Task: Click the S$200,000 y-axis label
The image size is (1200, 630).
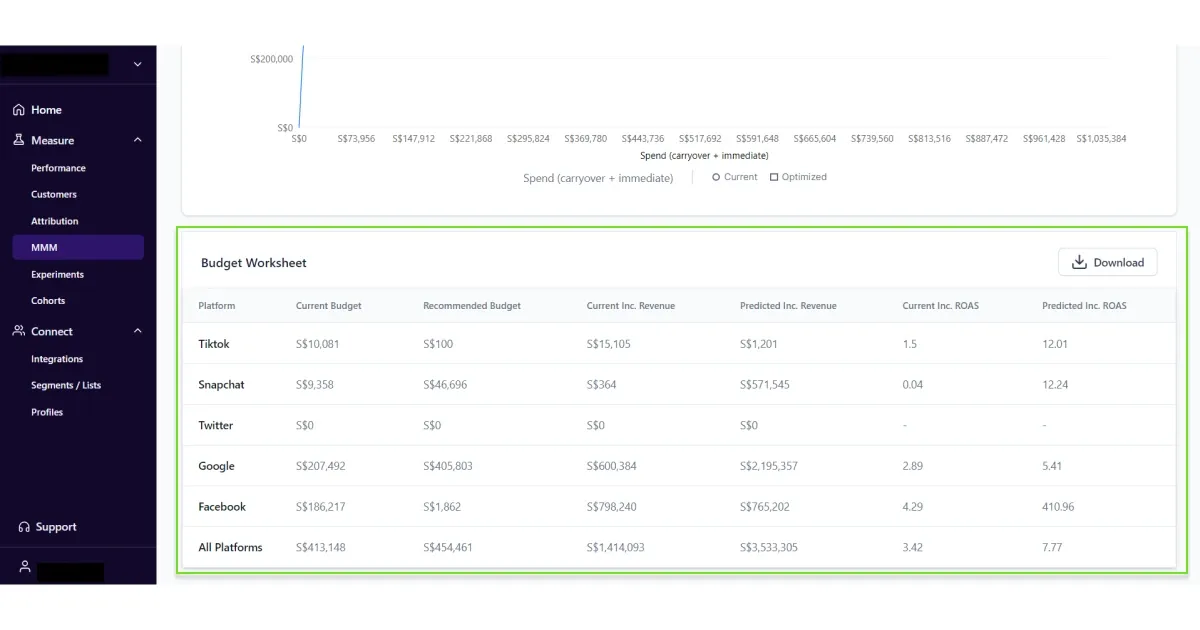Action: pos(272,59)
